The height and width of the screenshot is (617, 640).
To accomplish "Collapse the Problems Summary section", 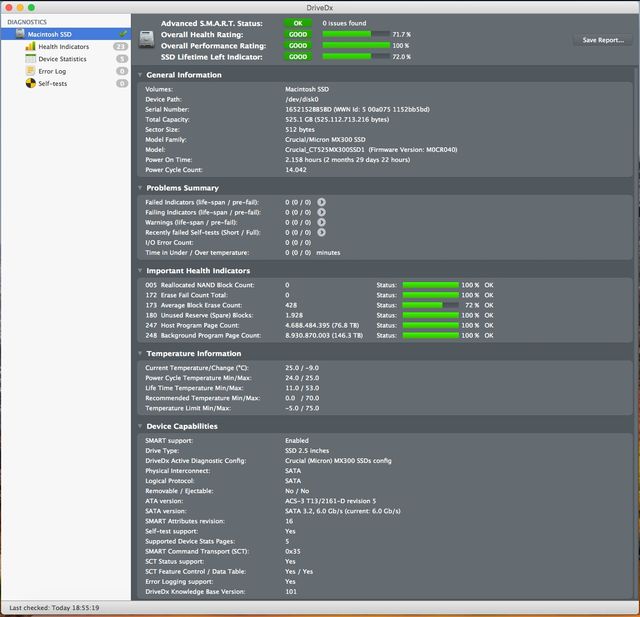I will click(140, 188).
